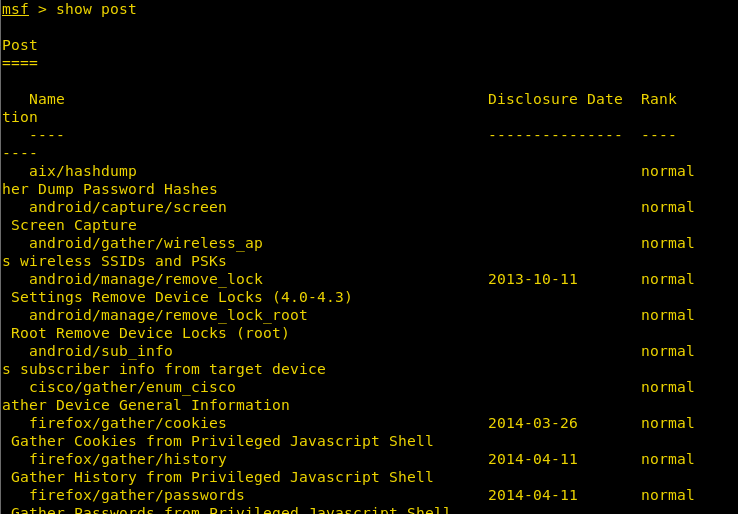This screenshot has height=514, width=738.
Task: Click the 'Rank' column header
Action: 659,99
